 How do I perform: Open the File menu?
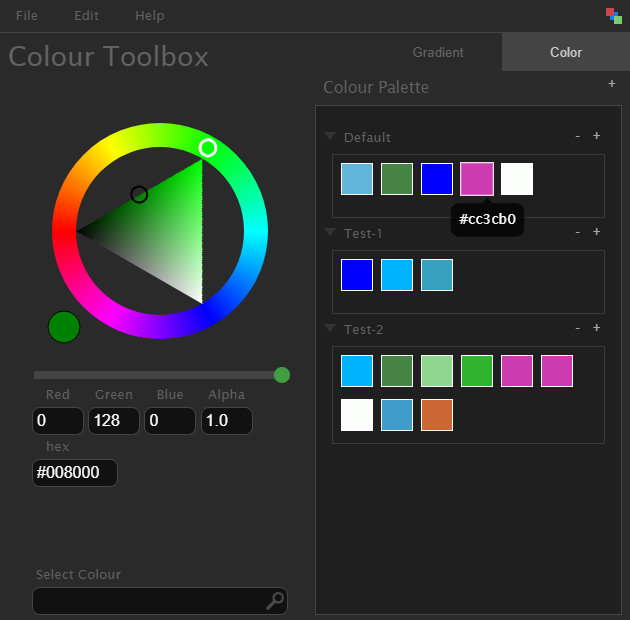[27, 16]
